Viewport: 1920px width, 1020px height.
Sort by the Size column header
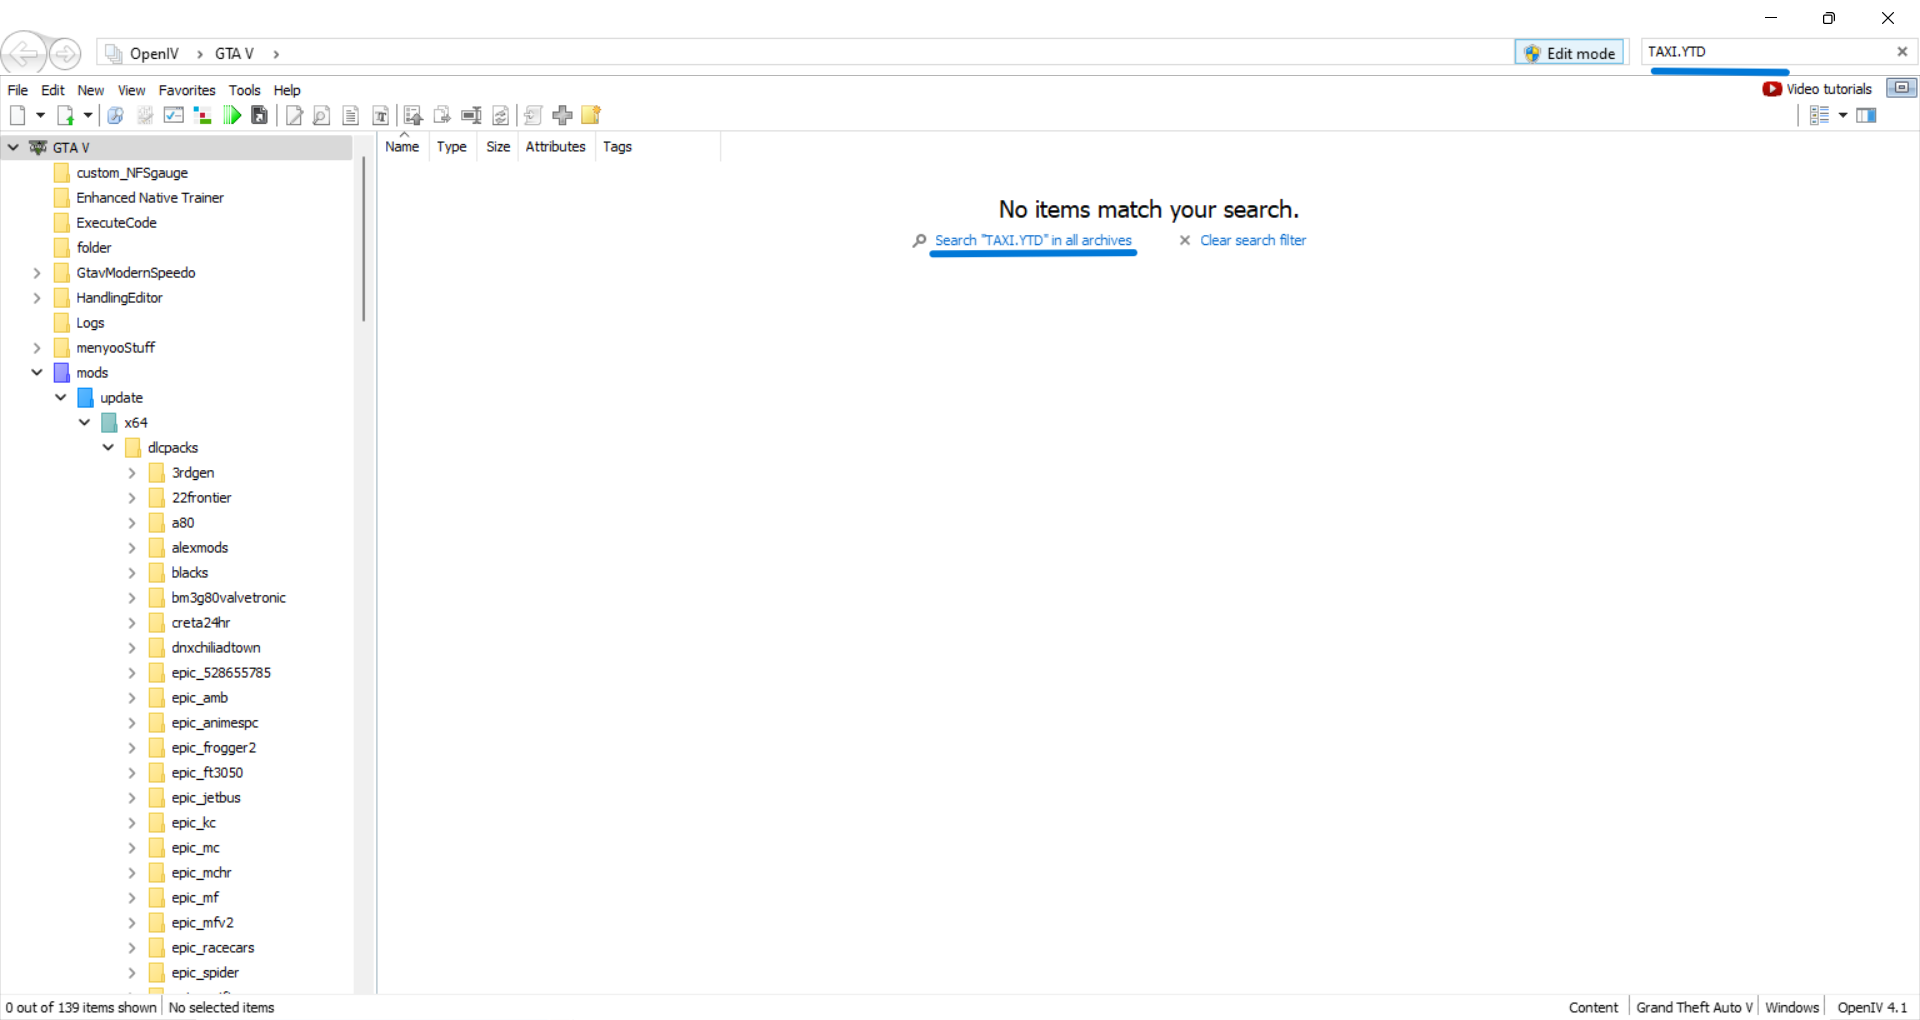coord(498,147)
